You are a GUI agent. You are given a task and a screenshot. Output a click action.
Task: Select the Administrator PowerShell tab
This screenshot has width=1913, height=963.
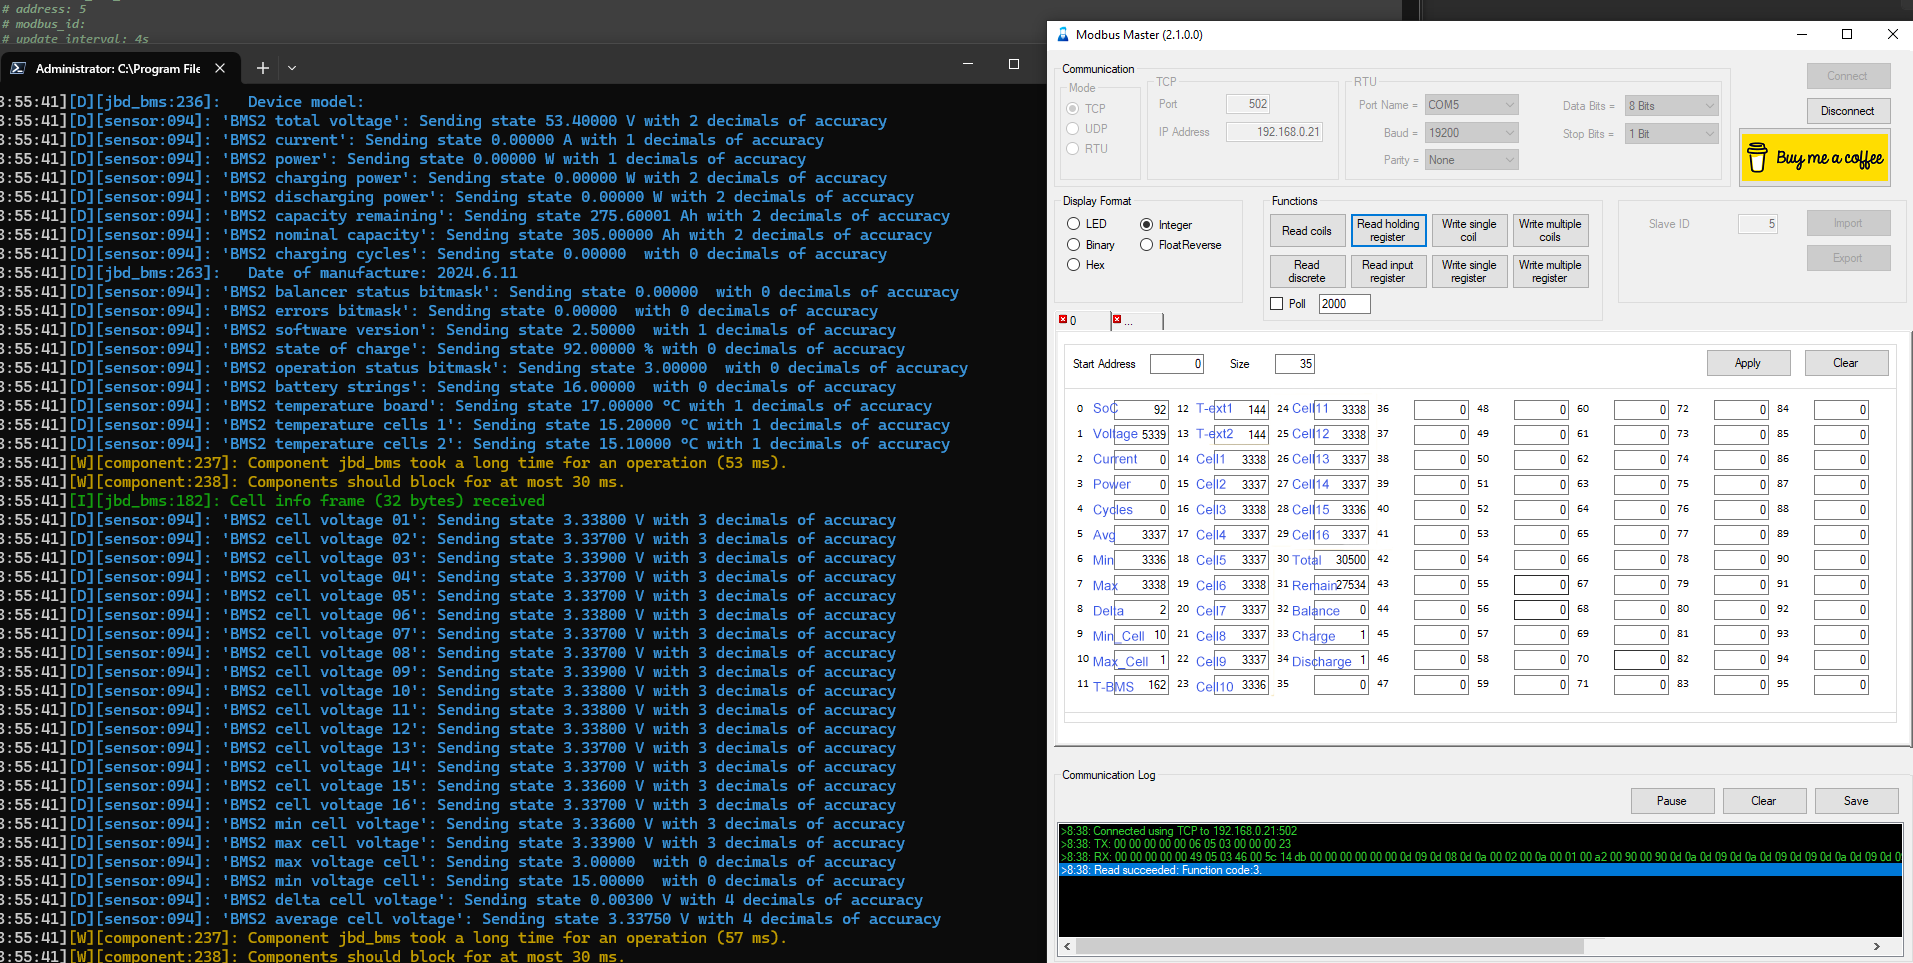pyautogui.click(x=117, y=68)
